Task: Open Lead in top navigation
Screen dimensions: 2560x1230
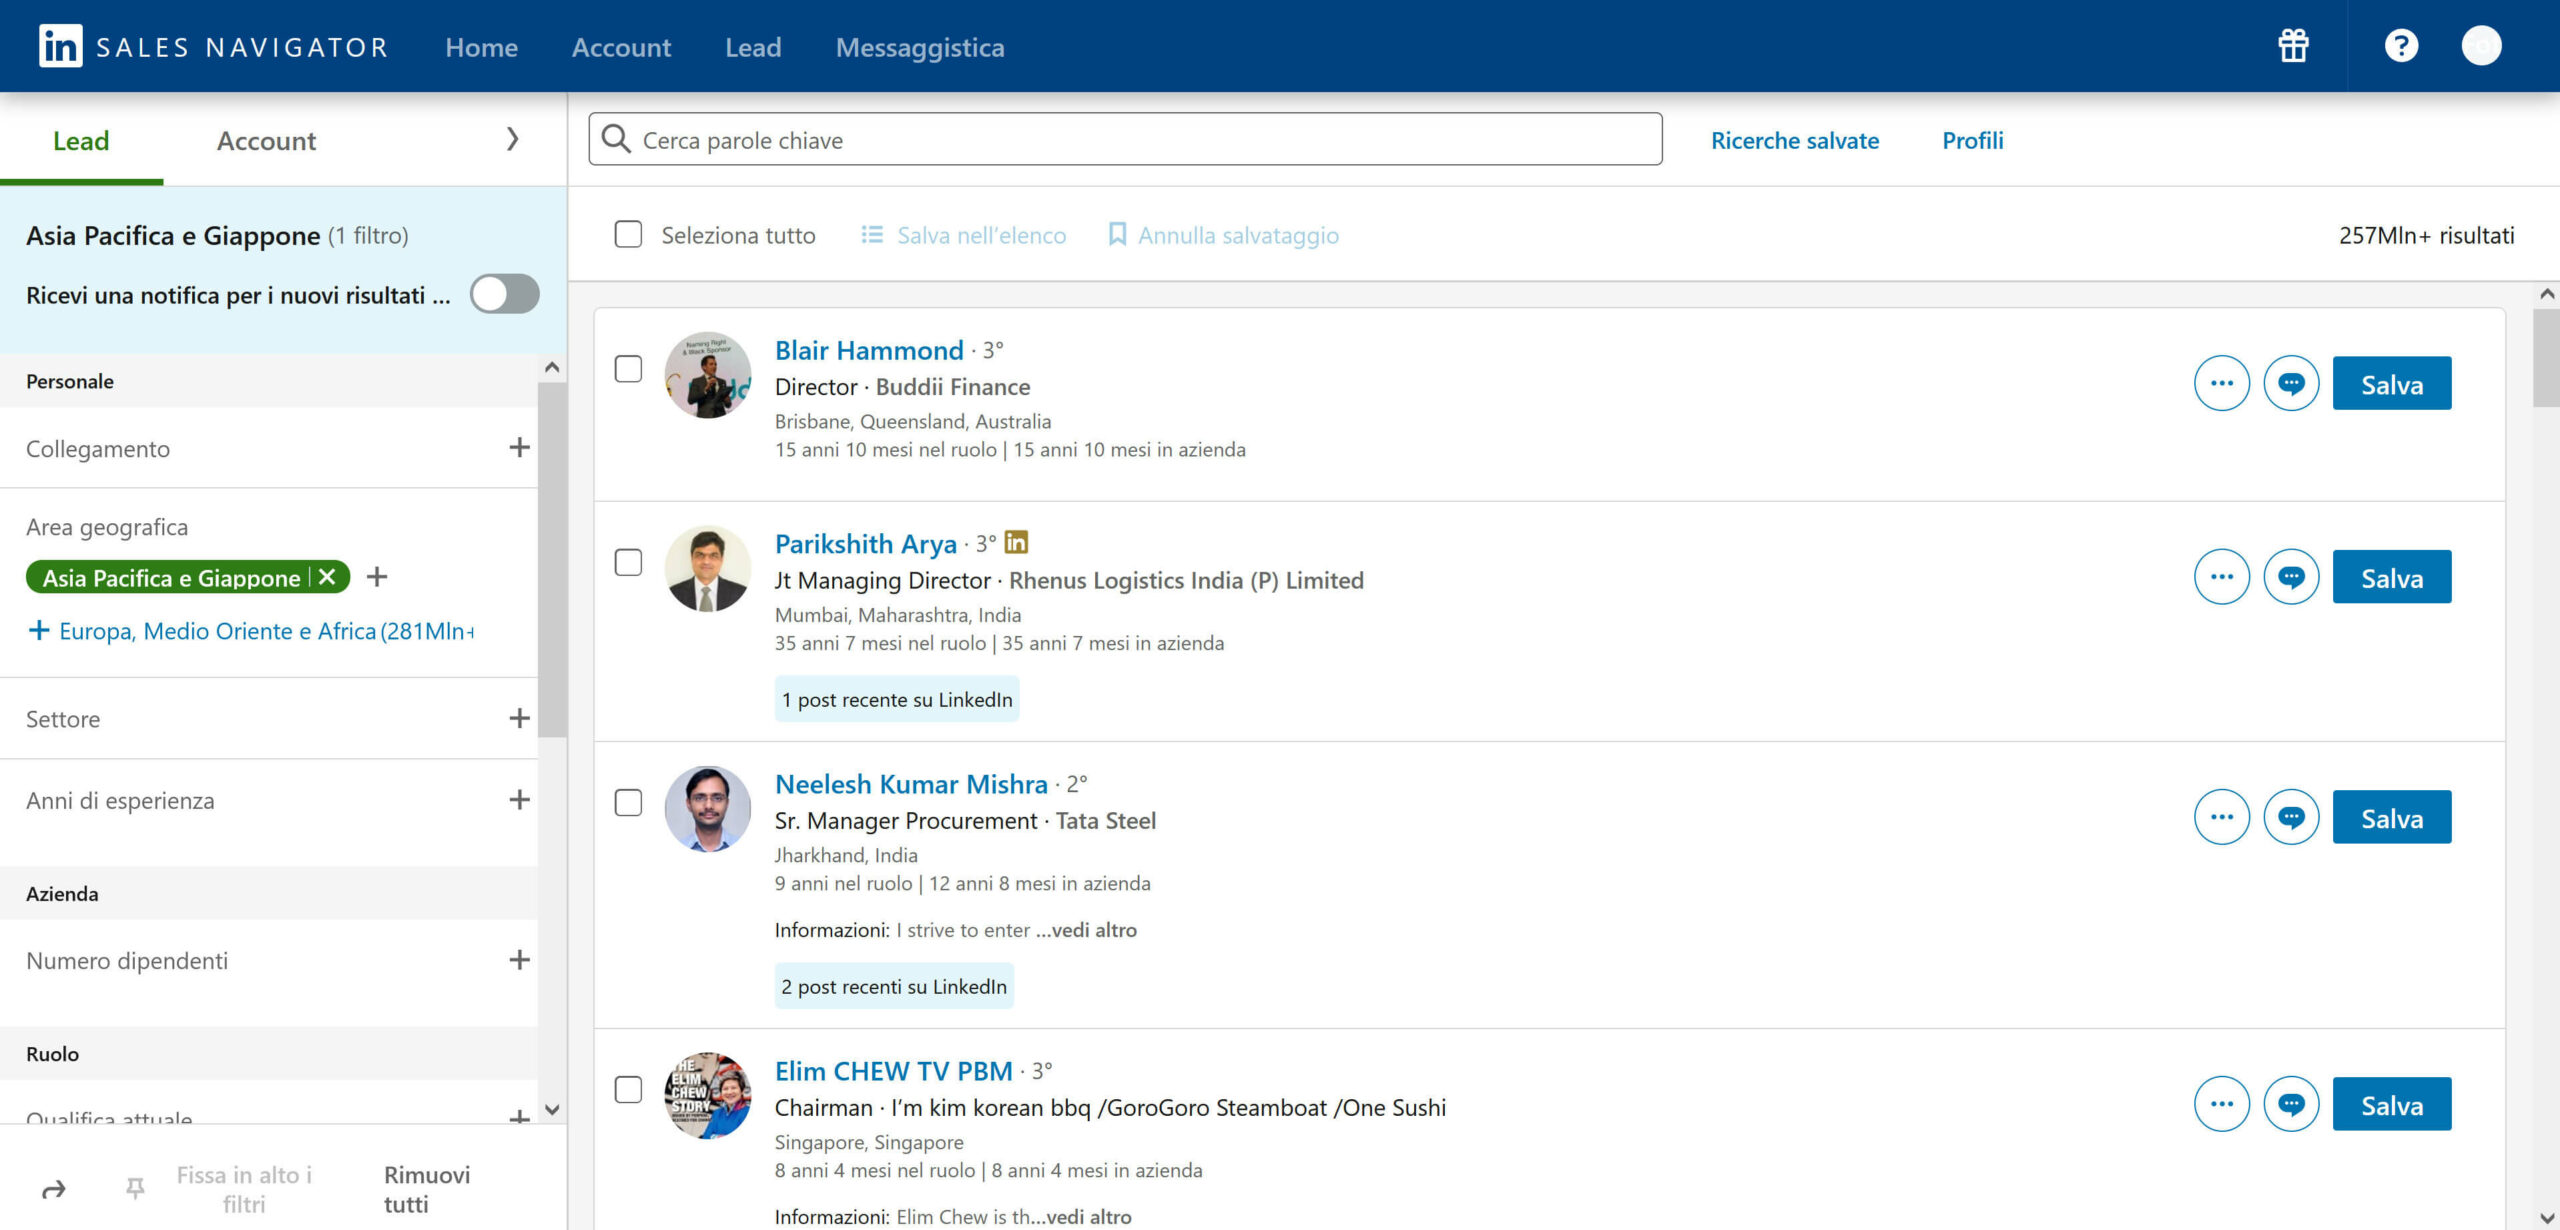Action: tap(753, 47)
